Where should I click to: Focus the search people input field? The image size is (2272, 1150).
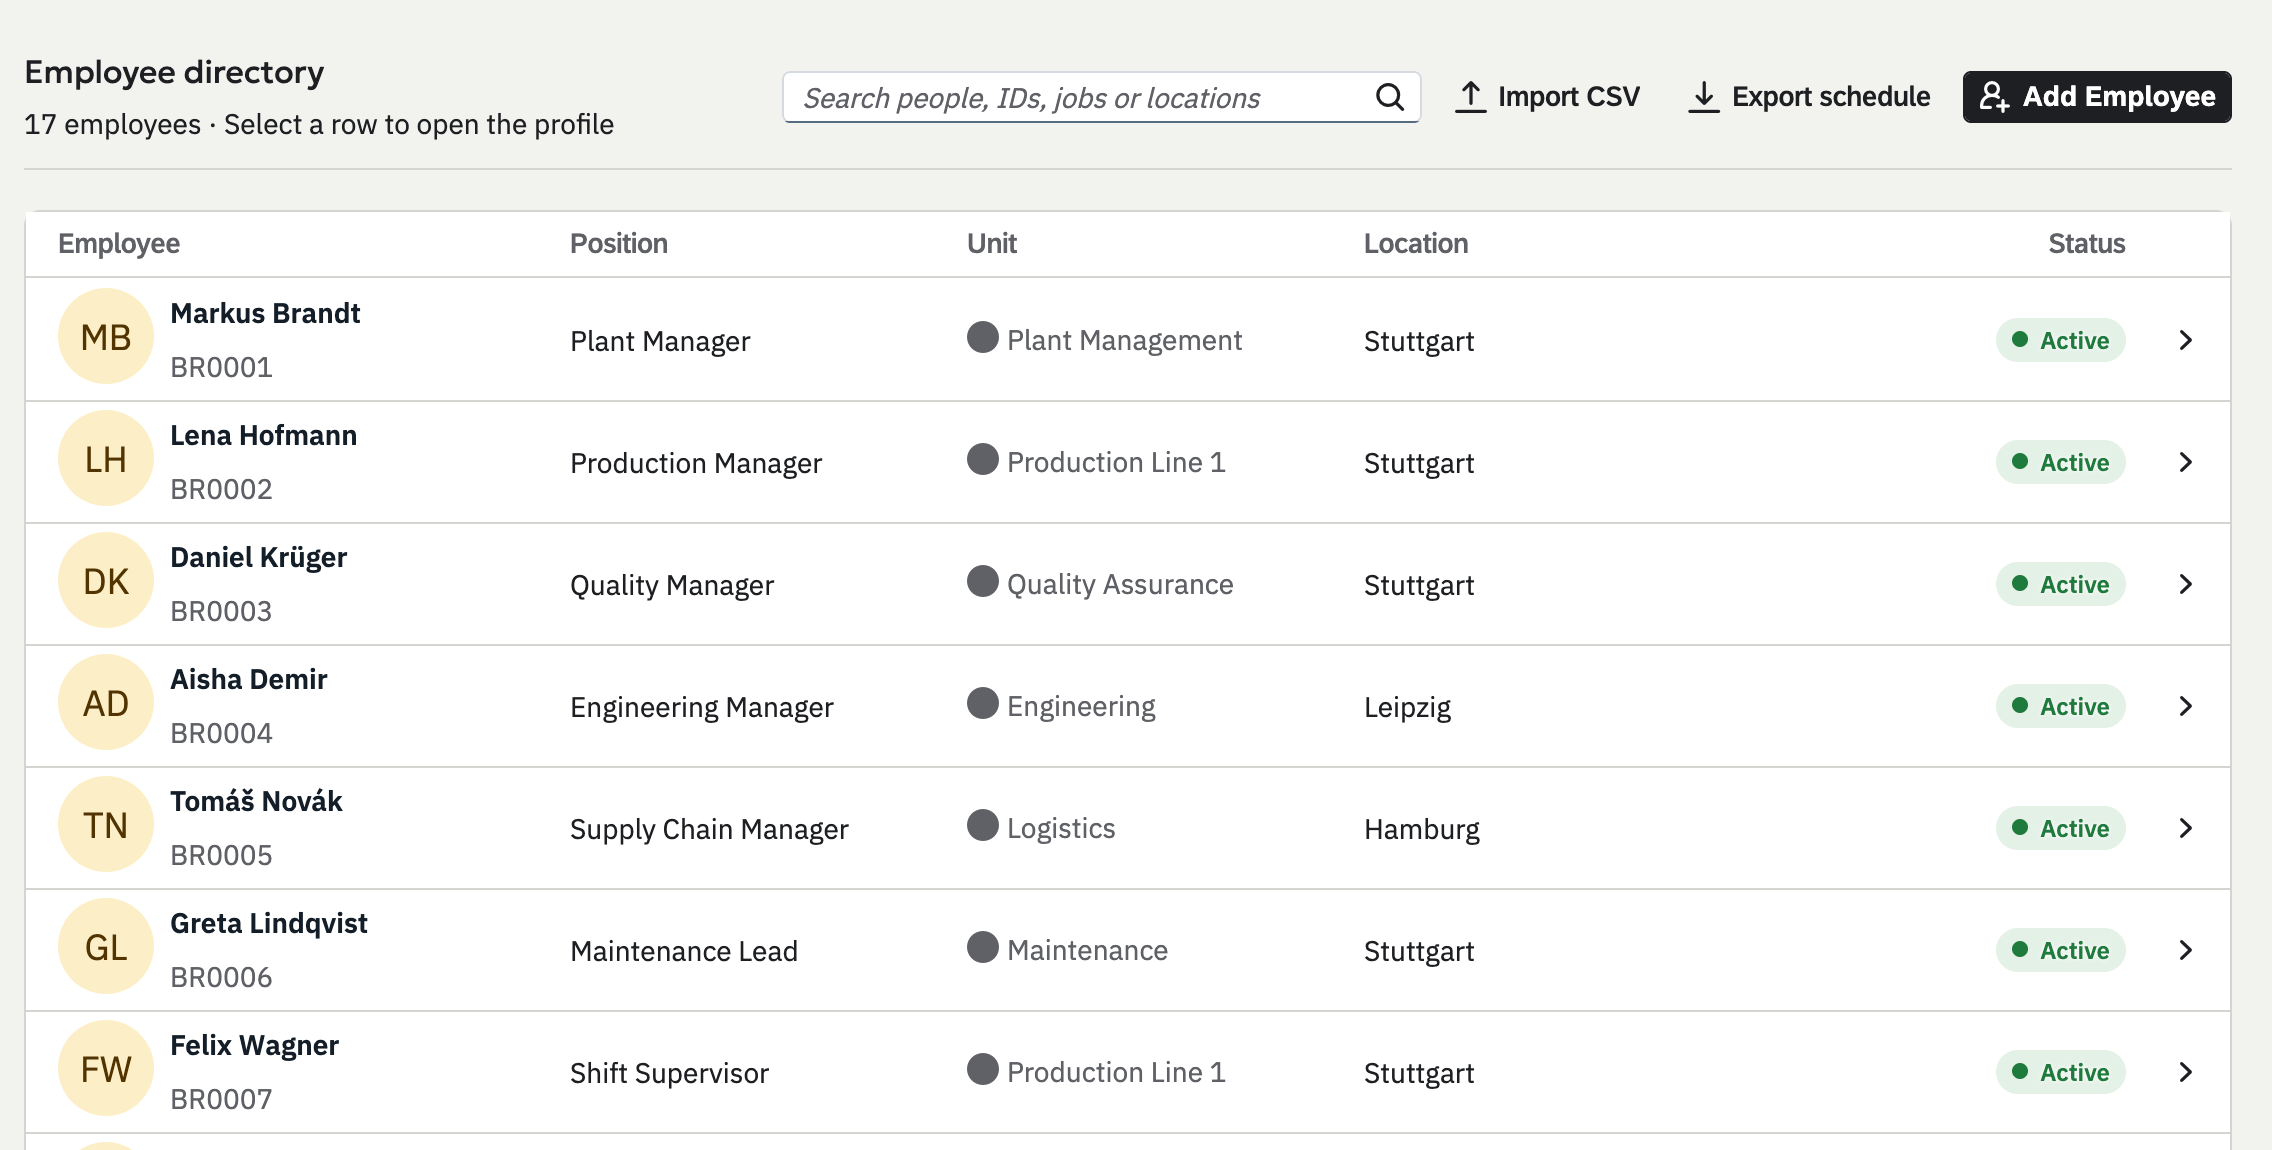(x=1101, y=97)
